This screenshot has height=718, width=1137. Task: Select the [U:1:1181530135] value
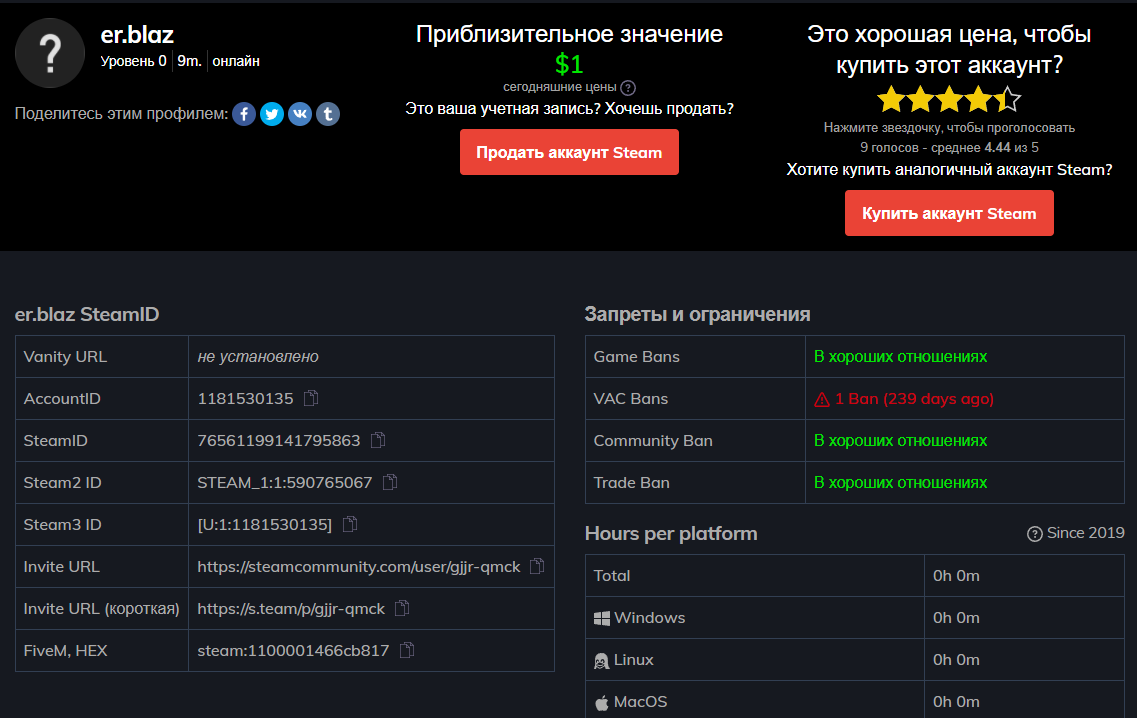pyautogui.click(x=265, y=524)
